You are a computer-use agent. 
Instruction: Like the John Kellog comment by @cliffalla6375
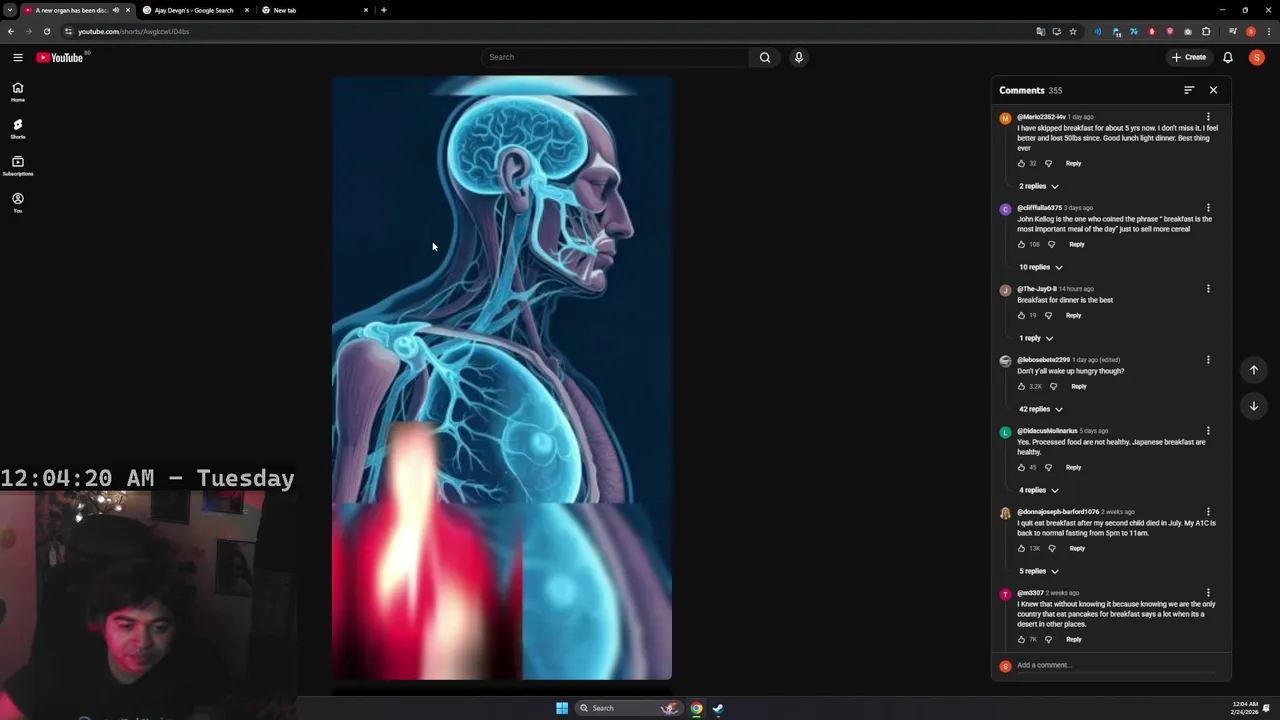coord(1021,244)
